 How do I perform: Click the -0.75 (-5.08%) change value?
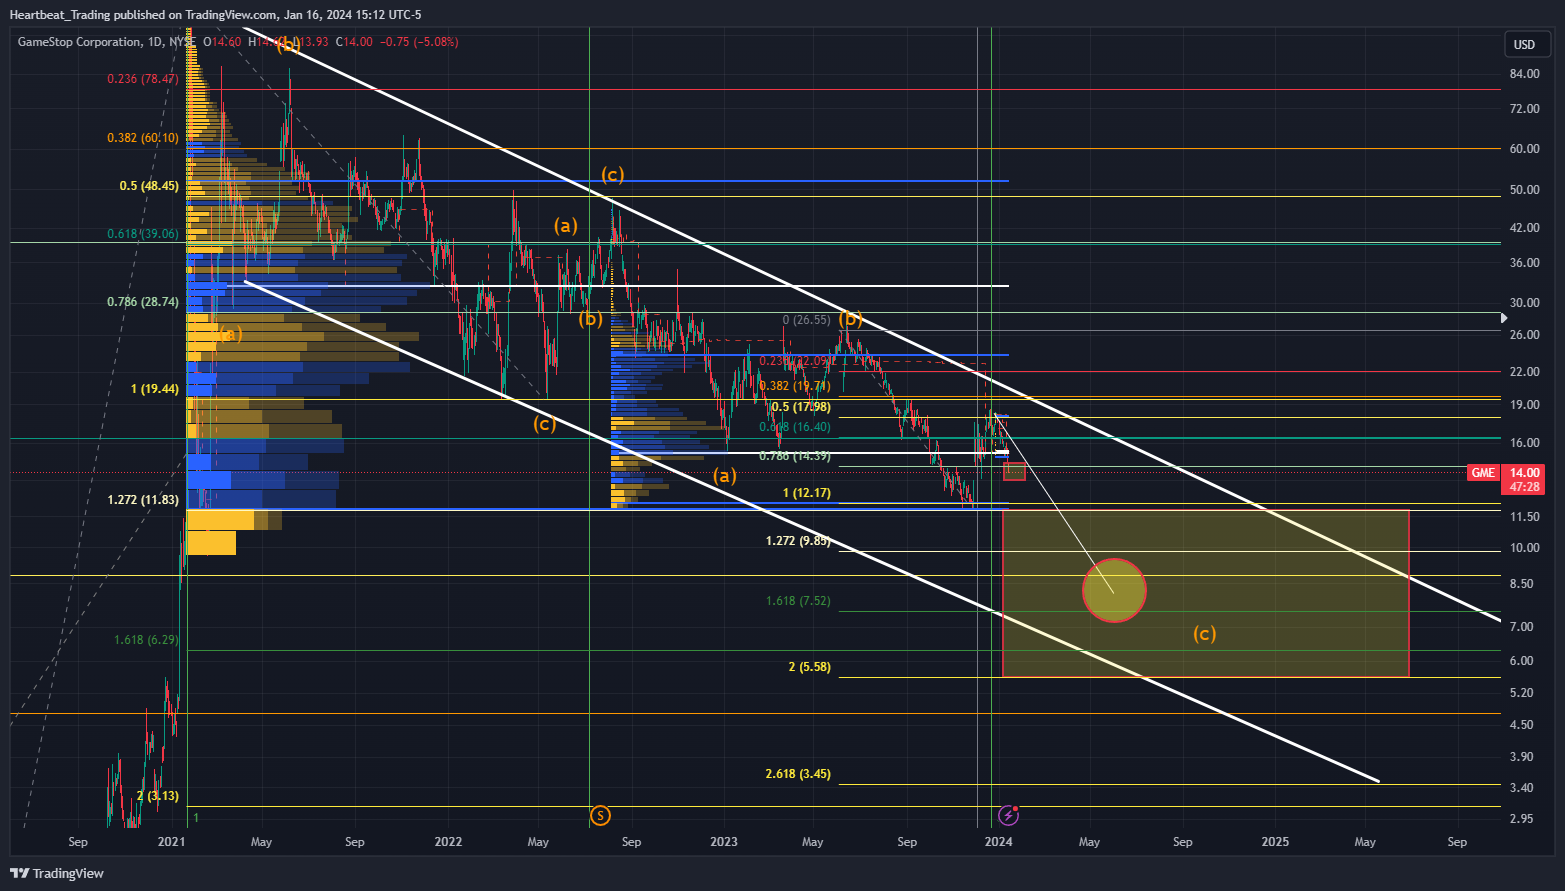418,42
